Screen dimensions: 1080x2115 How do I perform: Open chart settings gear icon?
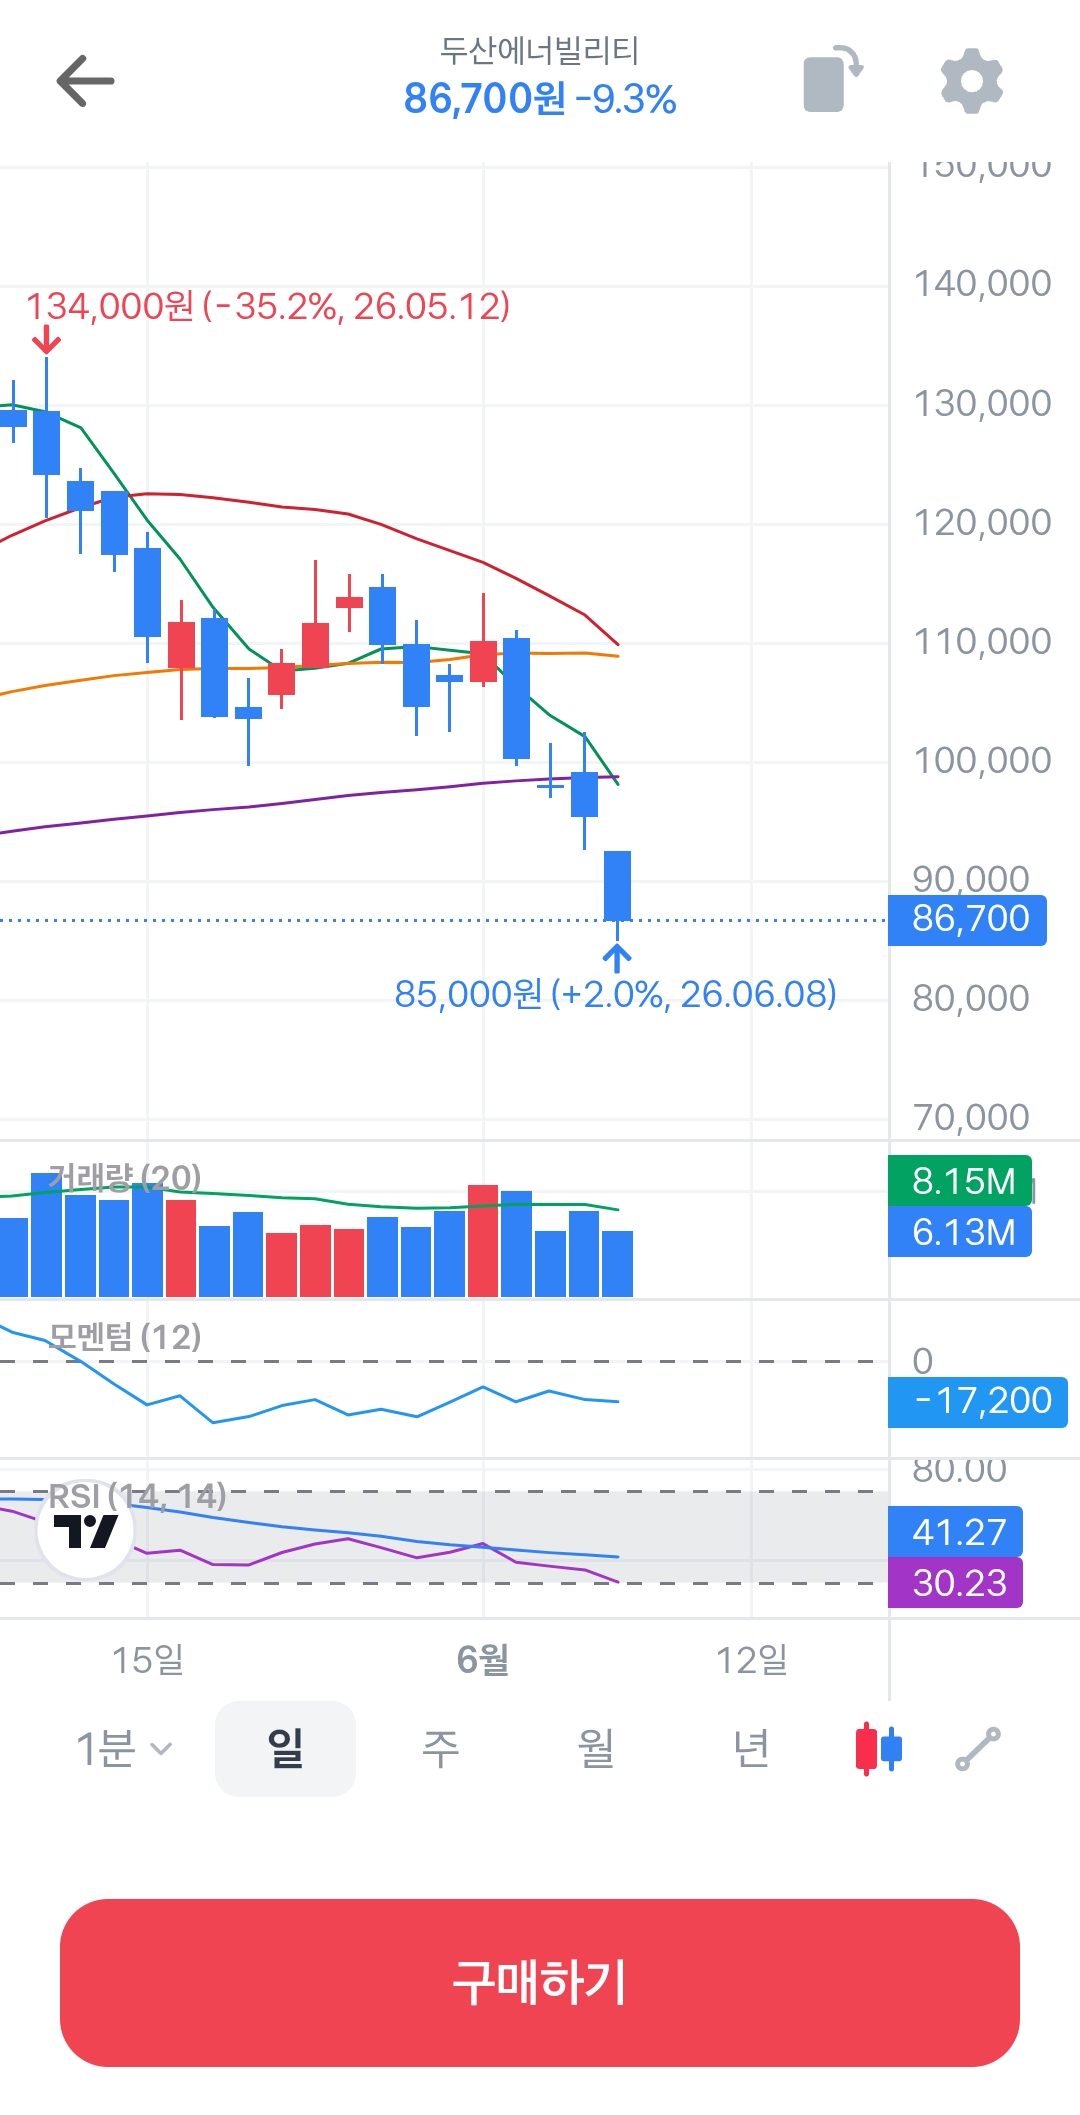972,80
